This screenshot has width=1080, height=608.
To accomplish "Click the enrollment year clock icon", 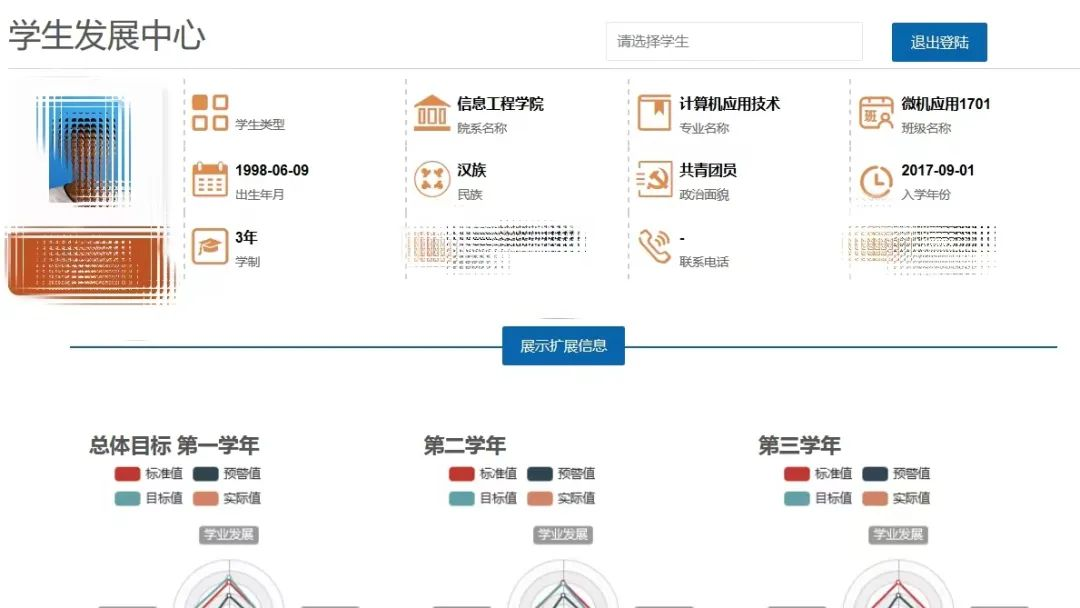I will [x=876, y=181].
